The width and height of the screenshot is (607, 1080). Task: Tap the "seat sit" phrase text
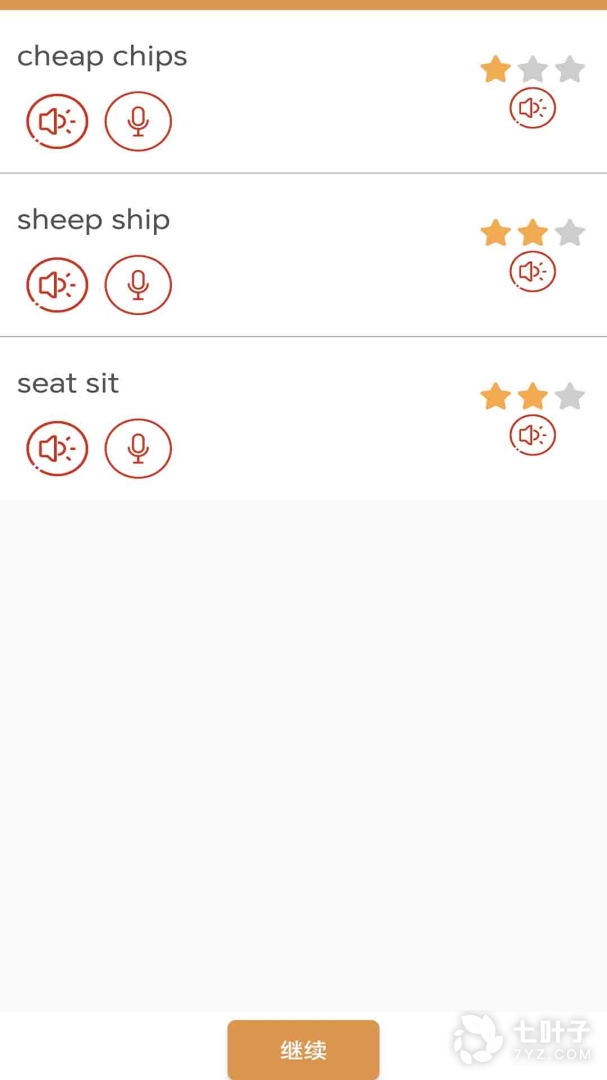pyautogui.click(x=68, y=384)
